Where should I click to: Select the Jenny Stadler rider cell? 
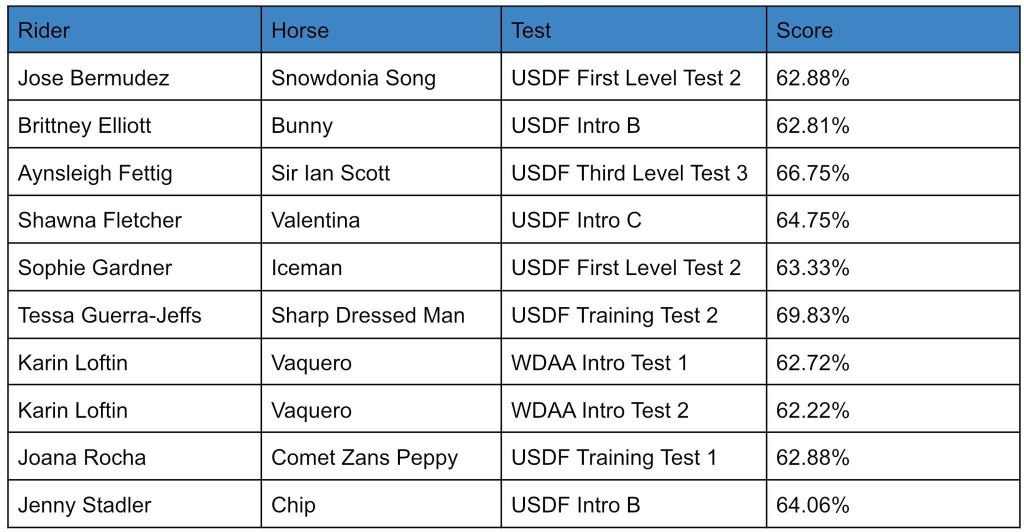tap(135, 504)
